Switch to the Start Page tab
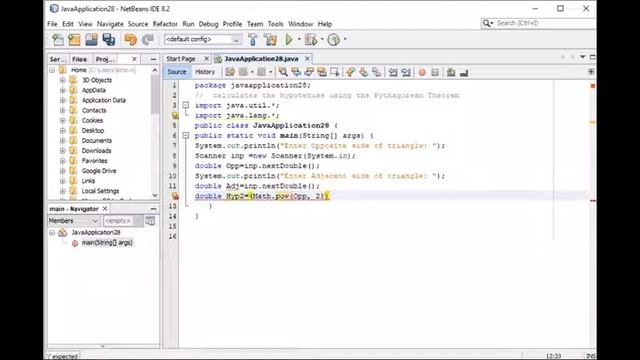The width and height of the screenshot is (640, 360). [x=181, y=59]
